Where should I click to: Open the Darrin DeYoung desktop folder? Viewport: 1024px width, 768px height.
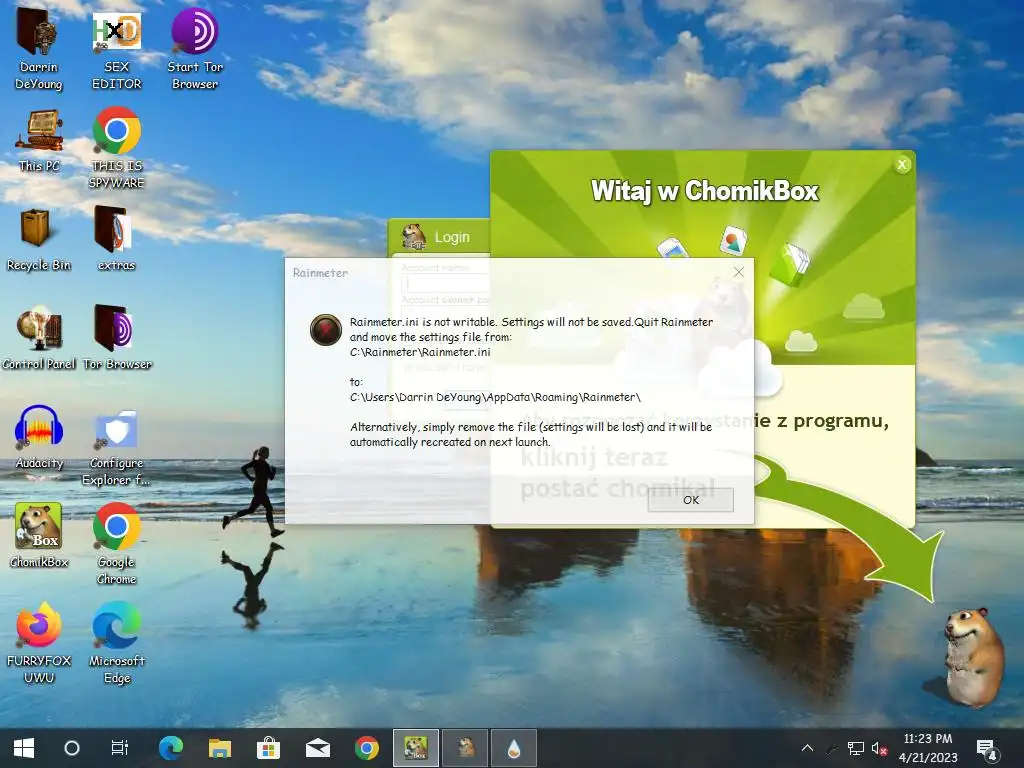coord(39,49)
